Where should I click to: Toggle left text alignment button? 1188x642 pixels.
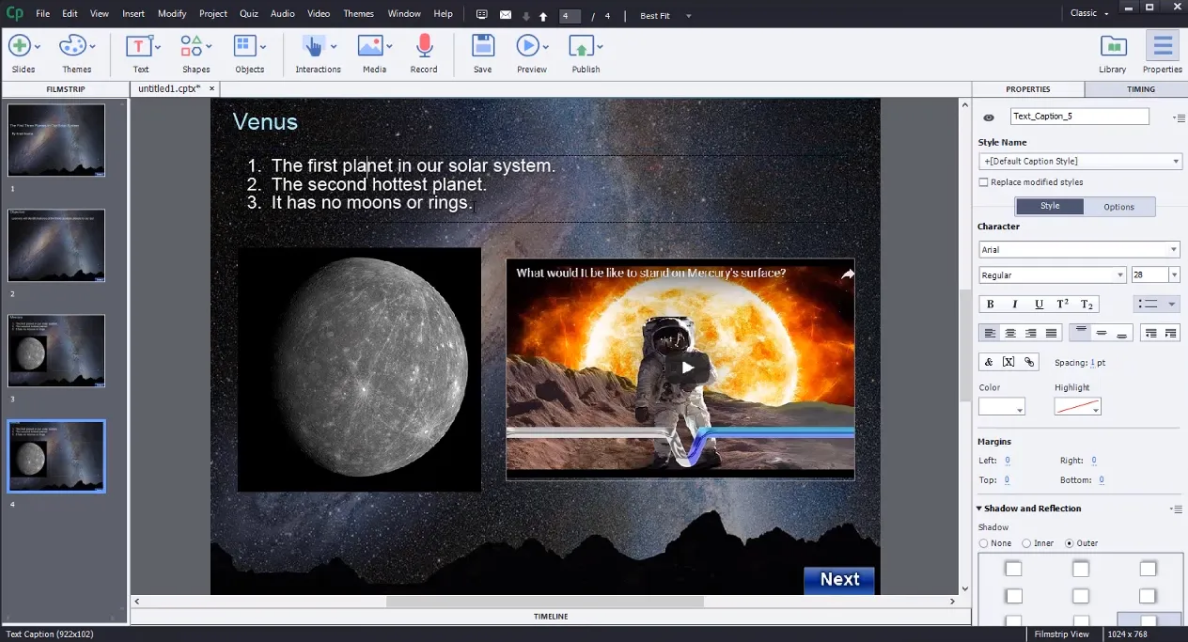point(989,334)
